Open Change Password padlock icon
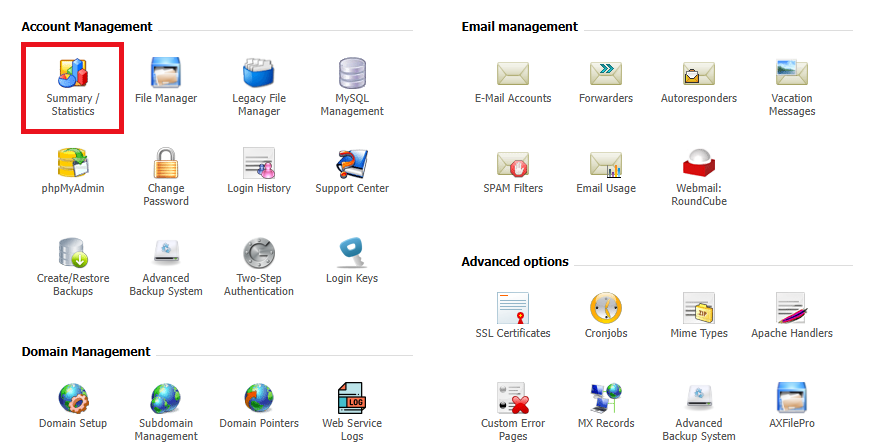875x448 pixels. tap(166, 163)
